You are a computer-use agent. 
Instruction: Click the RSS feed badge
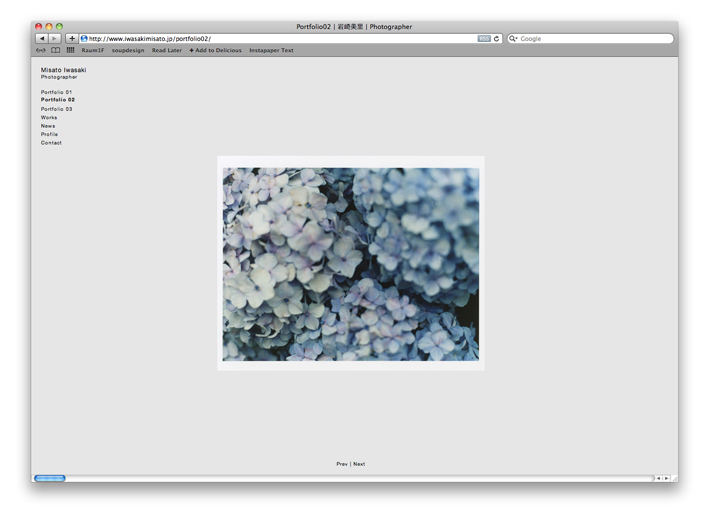(484, 39)
